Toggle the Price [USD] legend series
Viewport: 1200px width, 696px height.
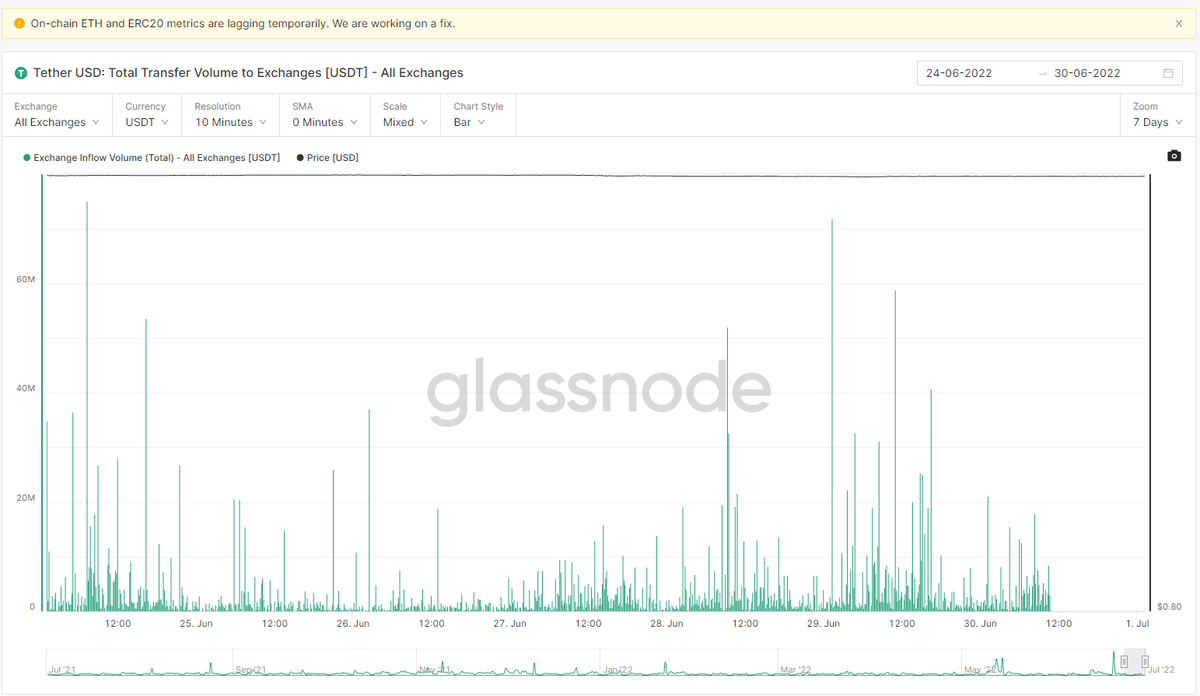tap(327, 158)
